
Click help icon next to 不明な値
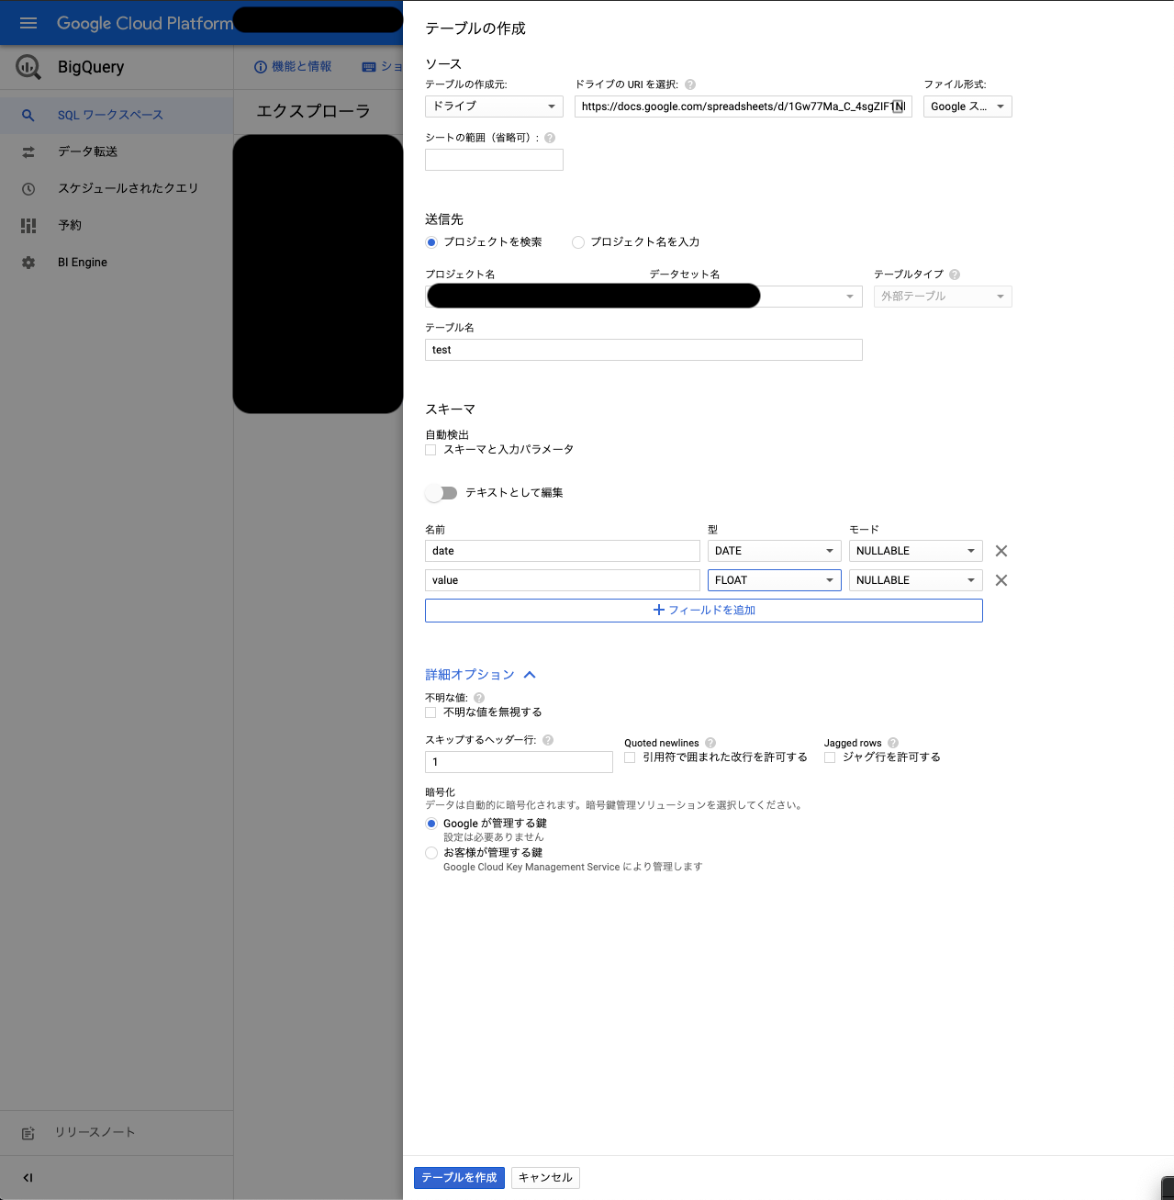[x=479, y=698]
